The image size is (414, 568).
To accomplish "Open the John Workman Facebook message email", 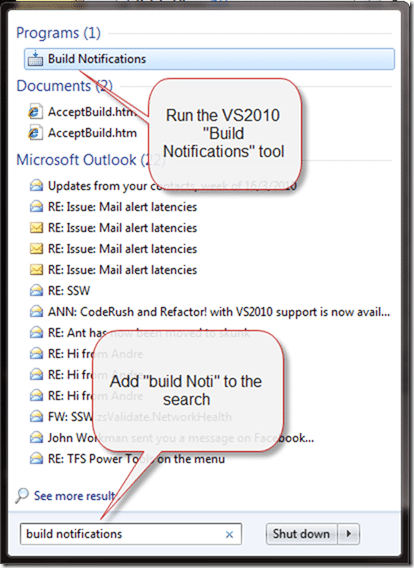I will coord(181,438).
